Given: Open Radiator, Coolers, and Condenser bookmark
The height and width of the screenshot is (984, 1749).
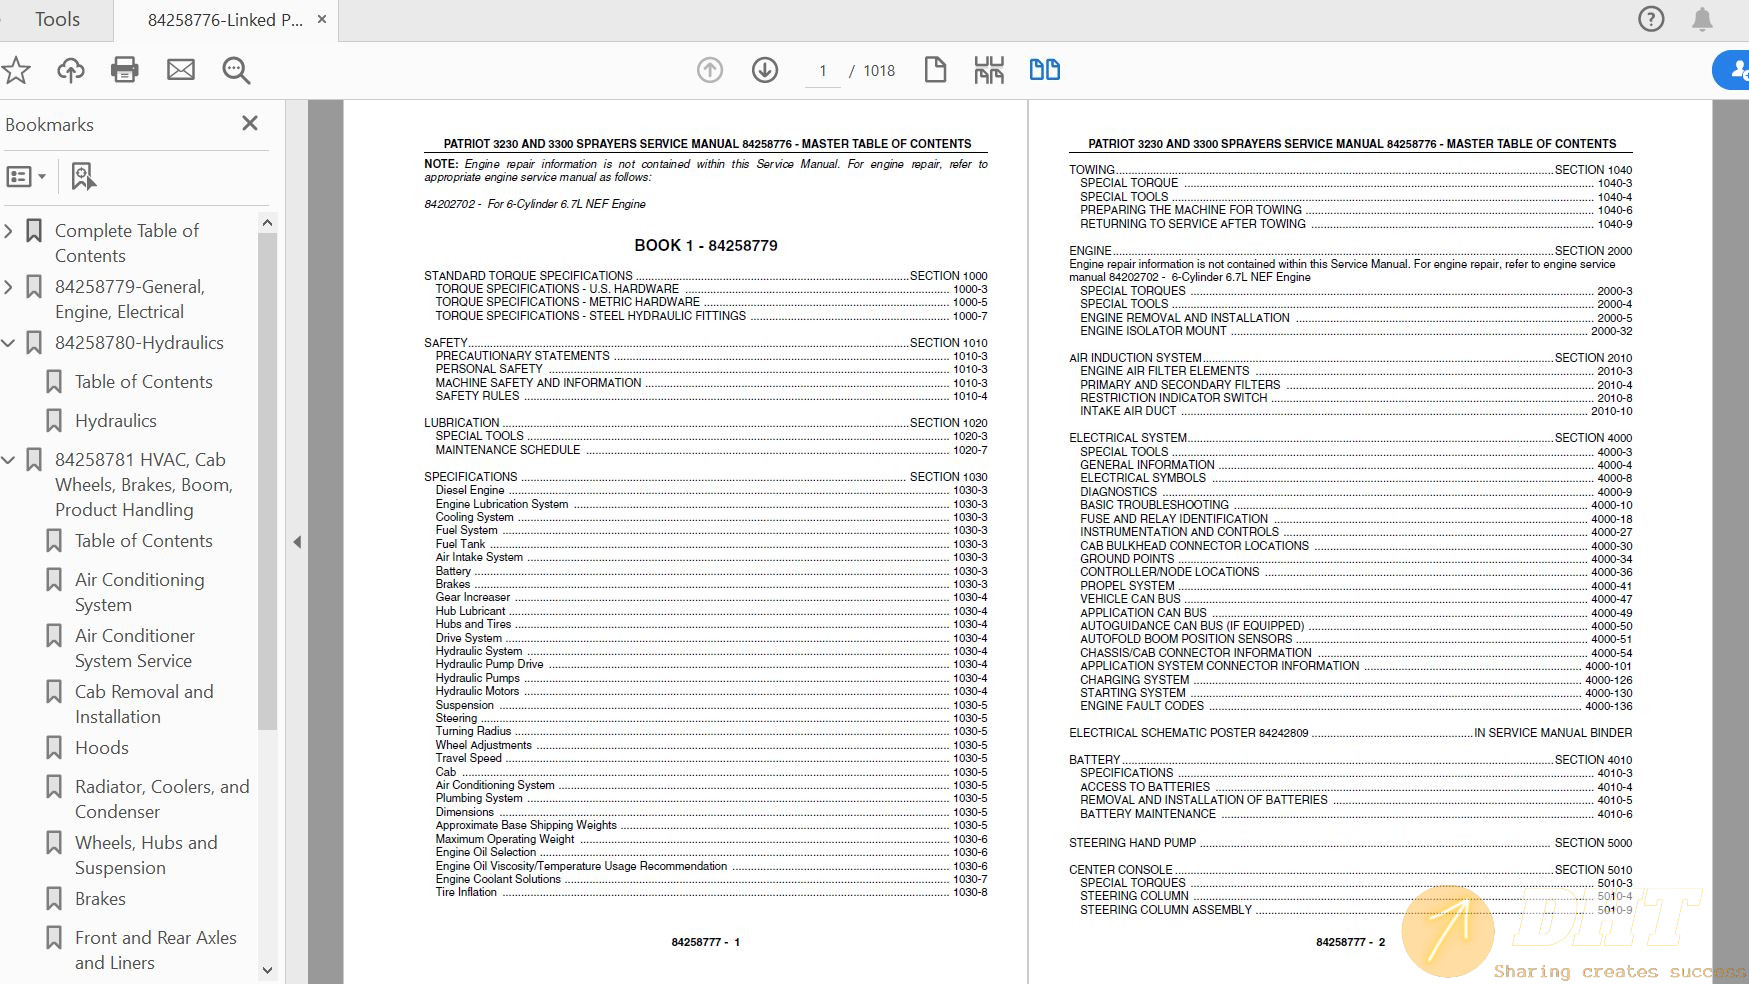Looking at the screenshot, I should [162, 799].
